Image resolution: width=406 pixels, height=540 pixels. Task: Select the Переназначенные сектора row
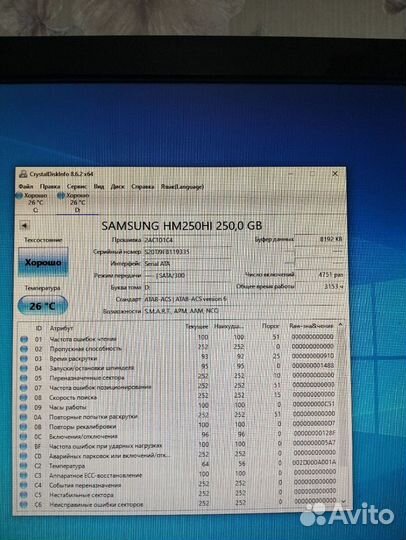tap(177, 377)
